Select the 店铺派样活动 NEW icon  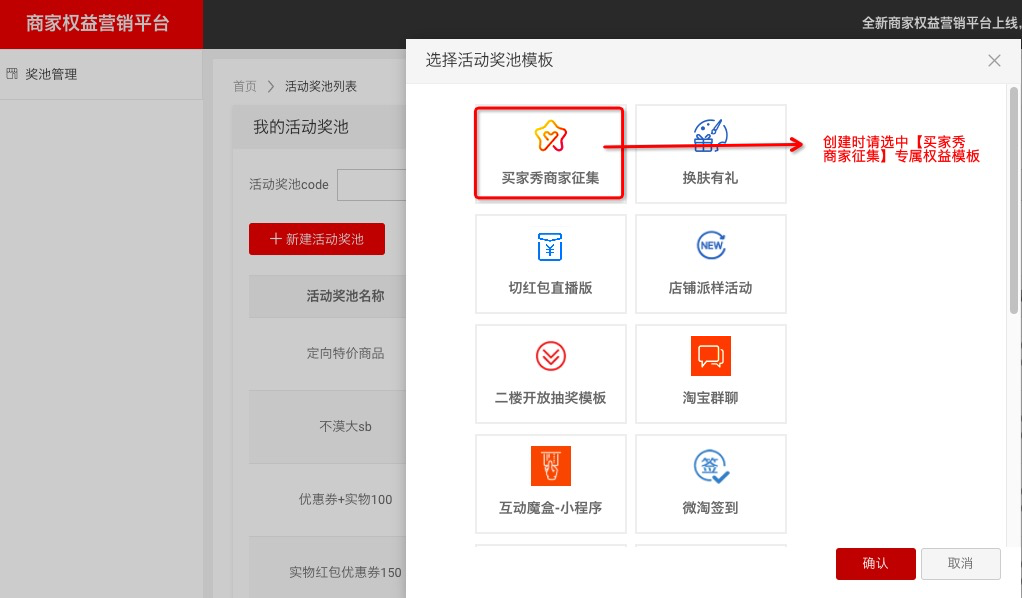point(711,245)
